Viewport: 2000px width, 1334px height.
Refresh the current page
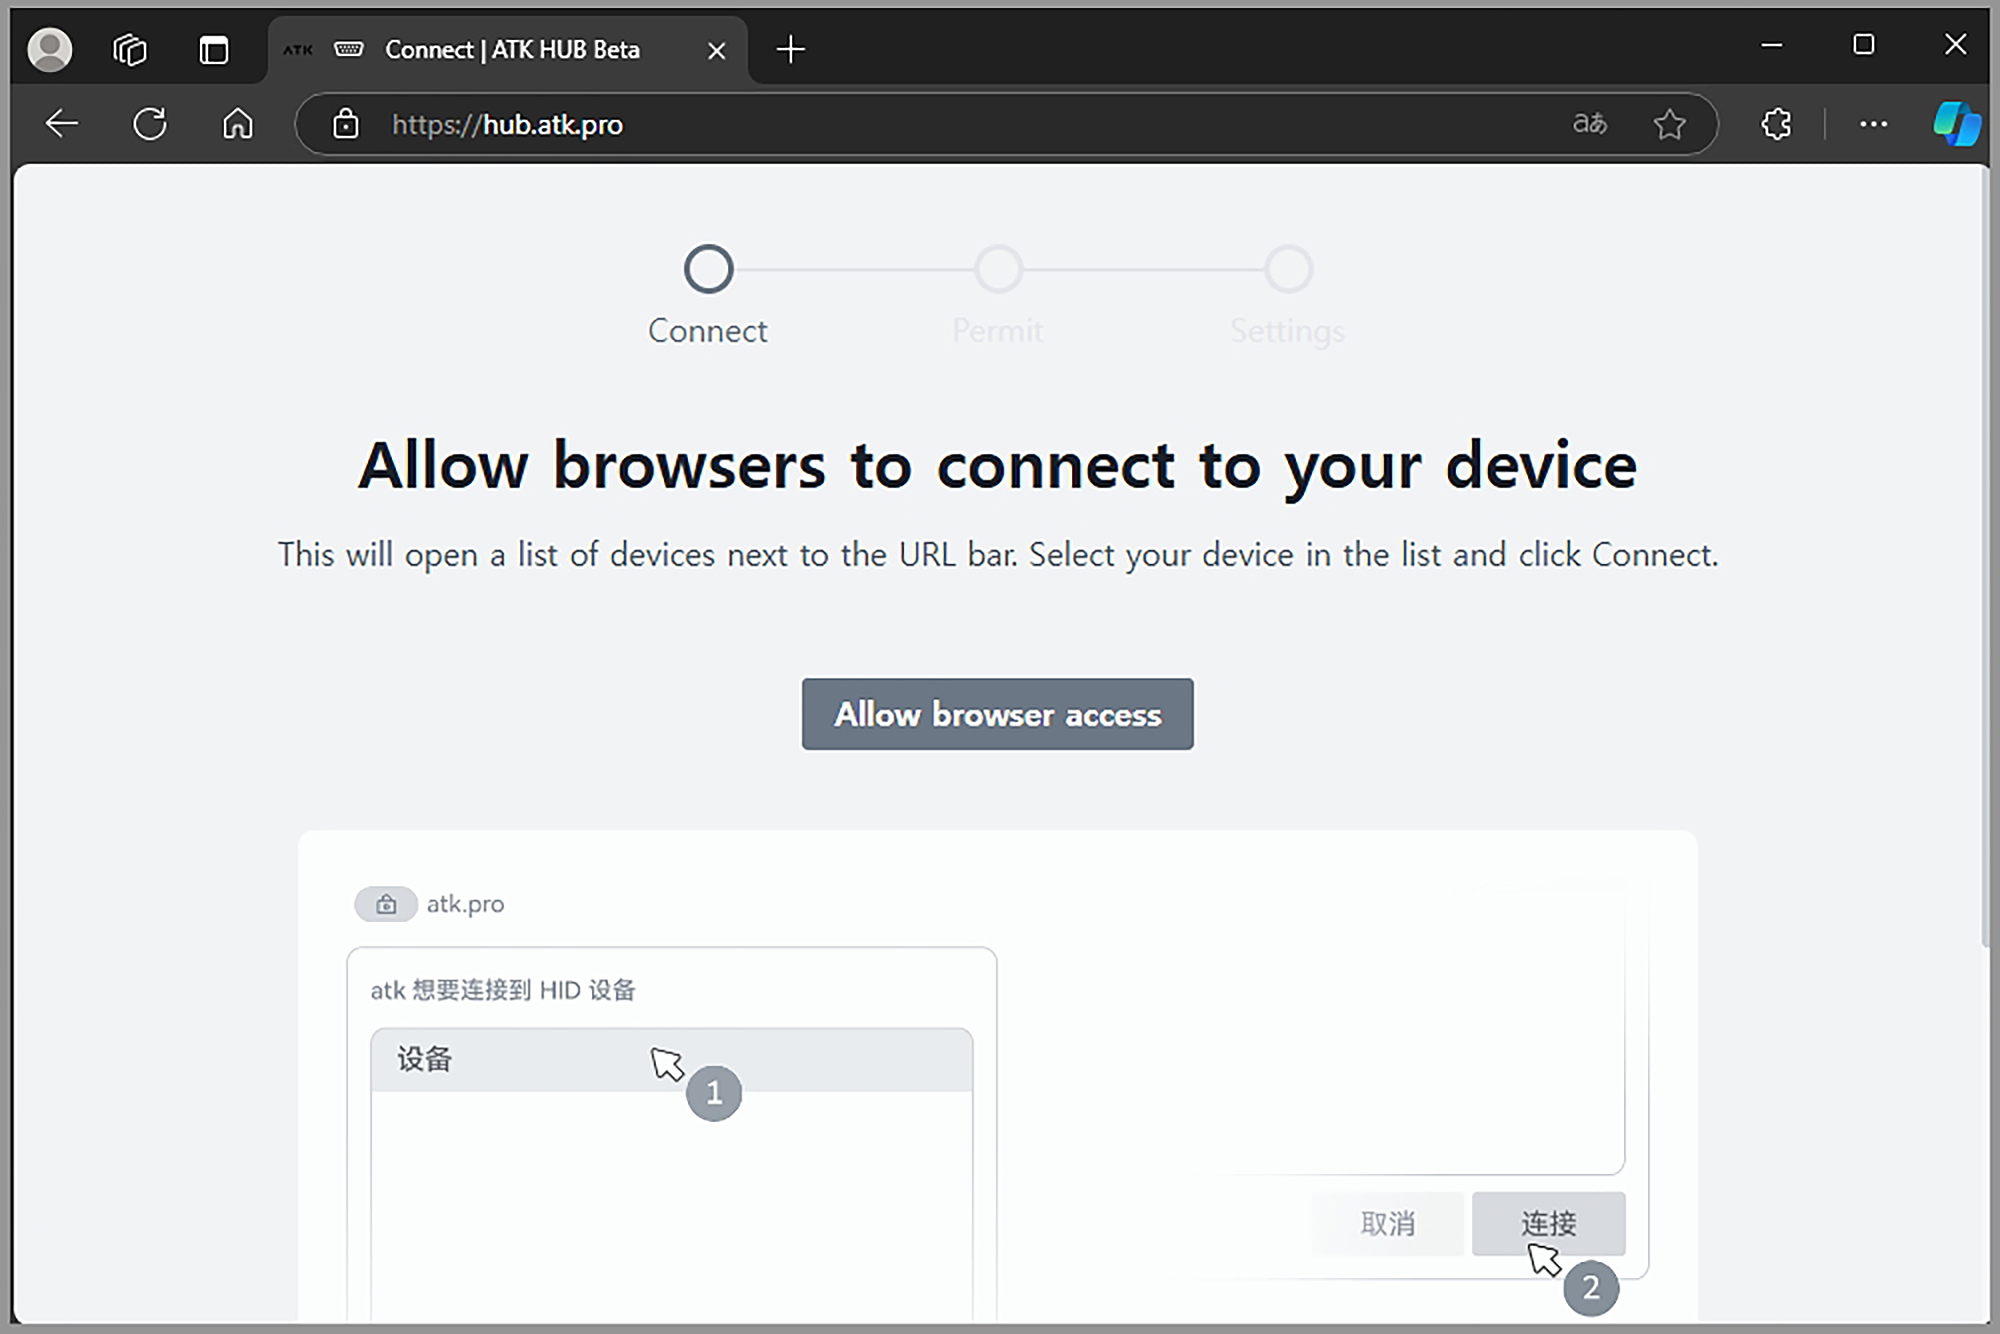150,124
